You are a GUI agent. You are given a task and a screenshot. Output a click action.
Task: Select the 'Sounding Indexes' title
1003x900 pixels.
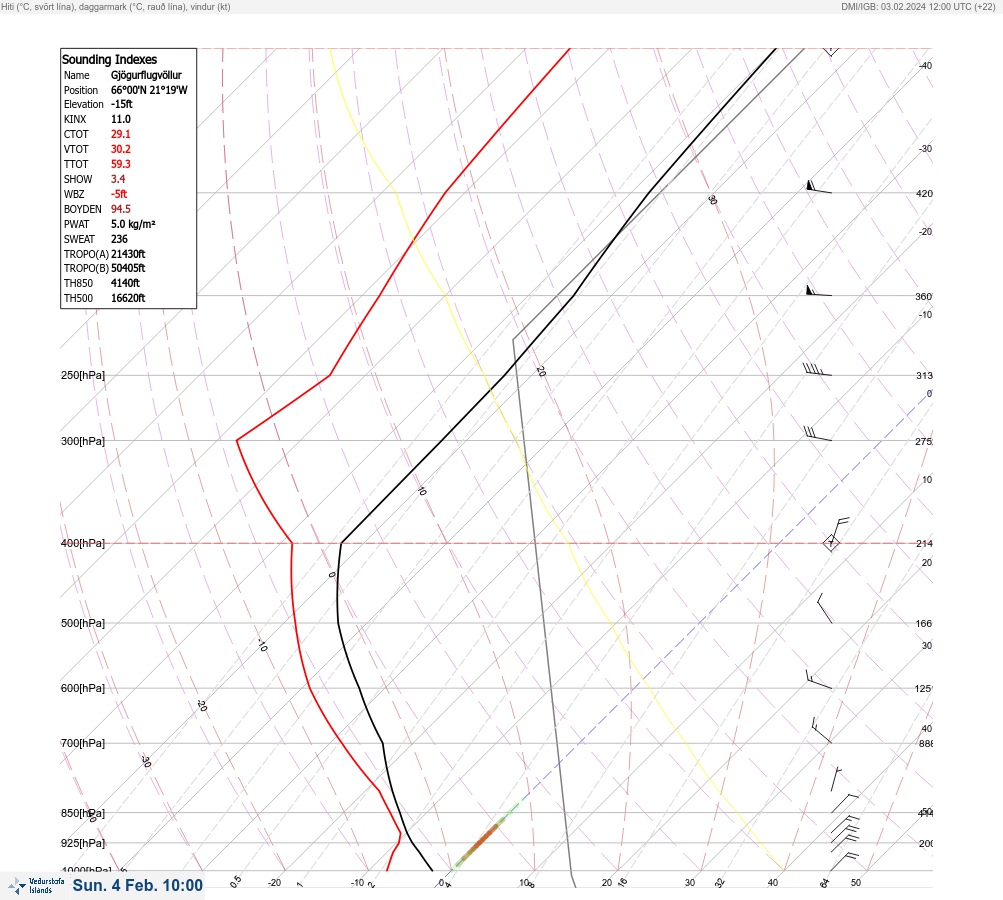pyautogui.click(x=109, y=59)
